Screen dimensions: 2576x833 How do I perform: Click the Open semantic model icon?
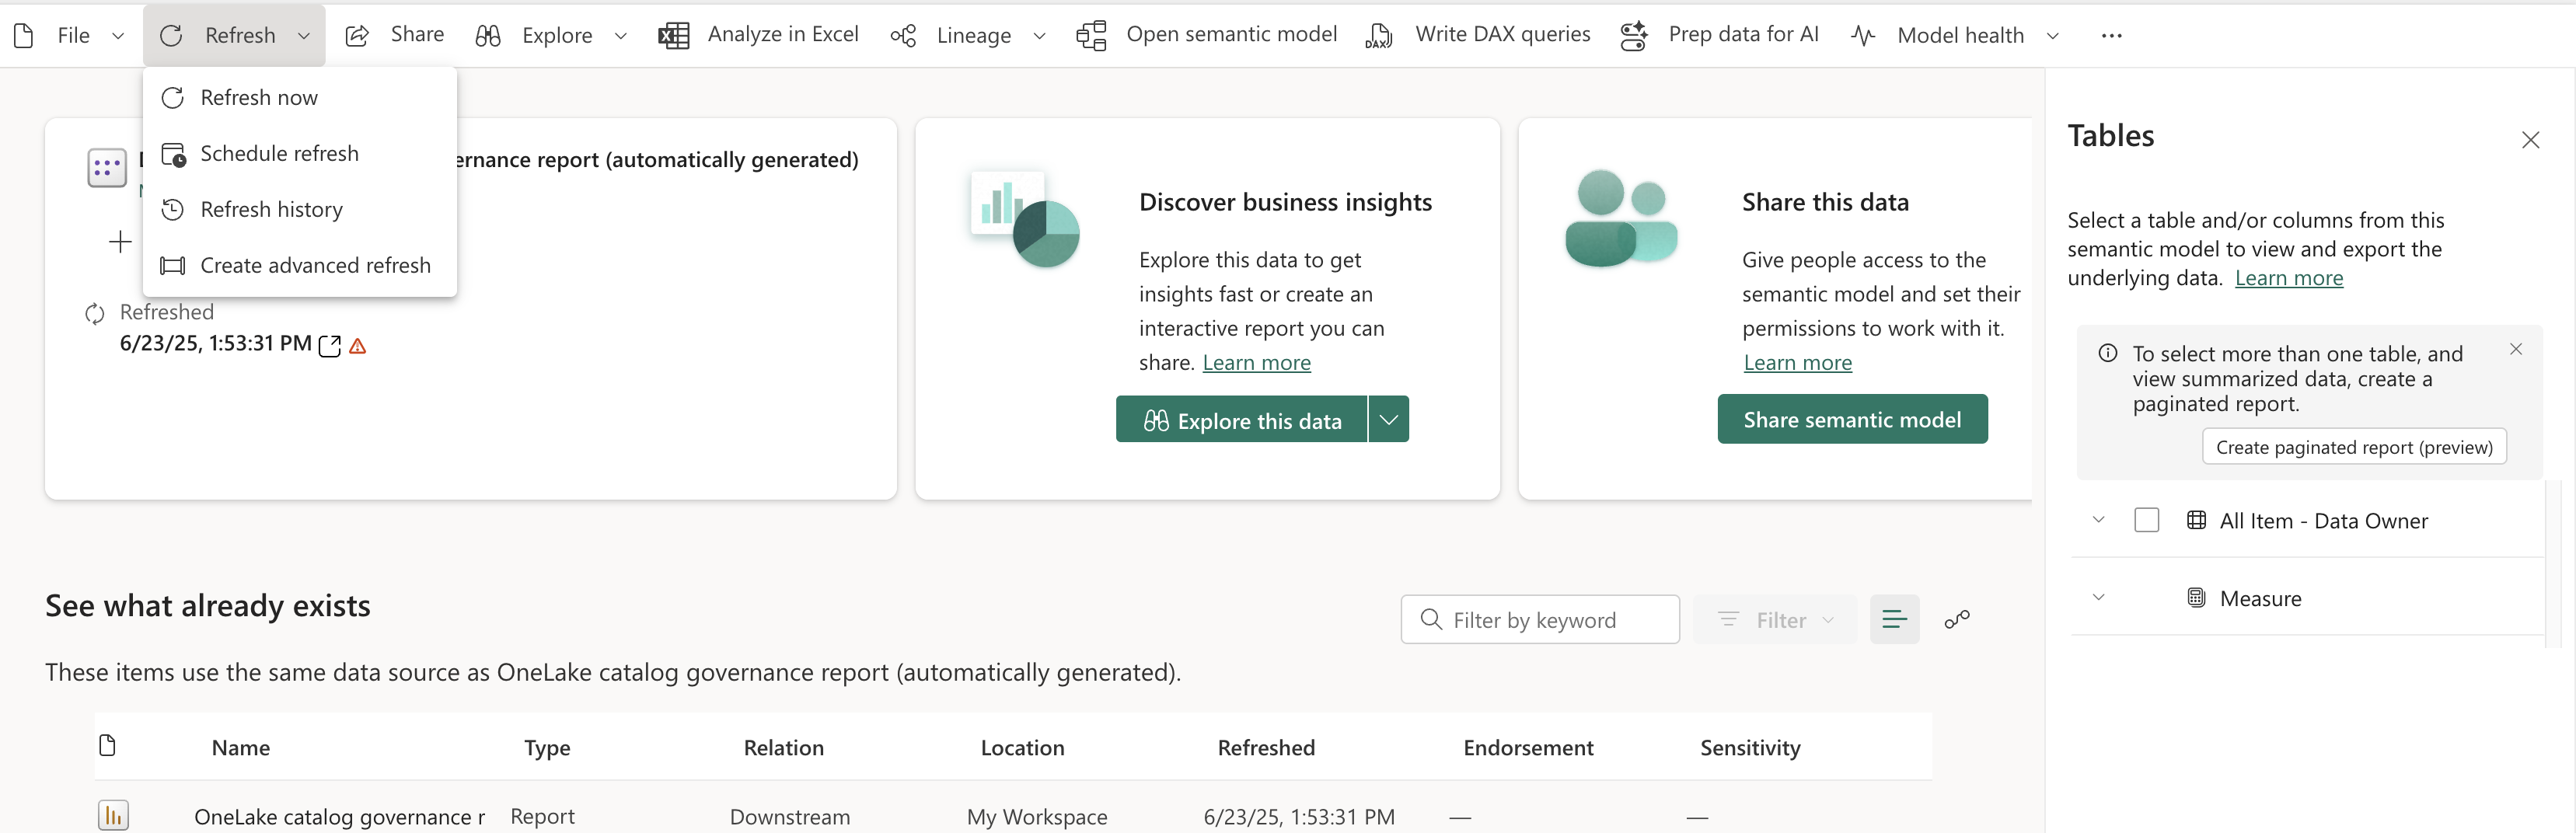click(x=1091, y=36)
